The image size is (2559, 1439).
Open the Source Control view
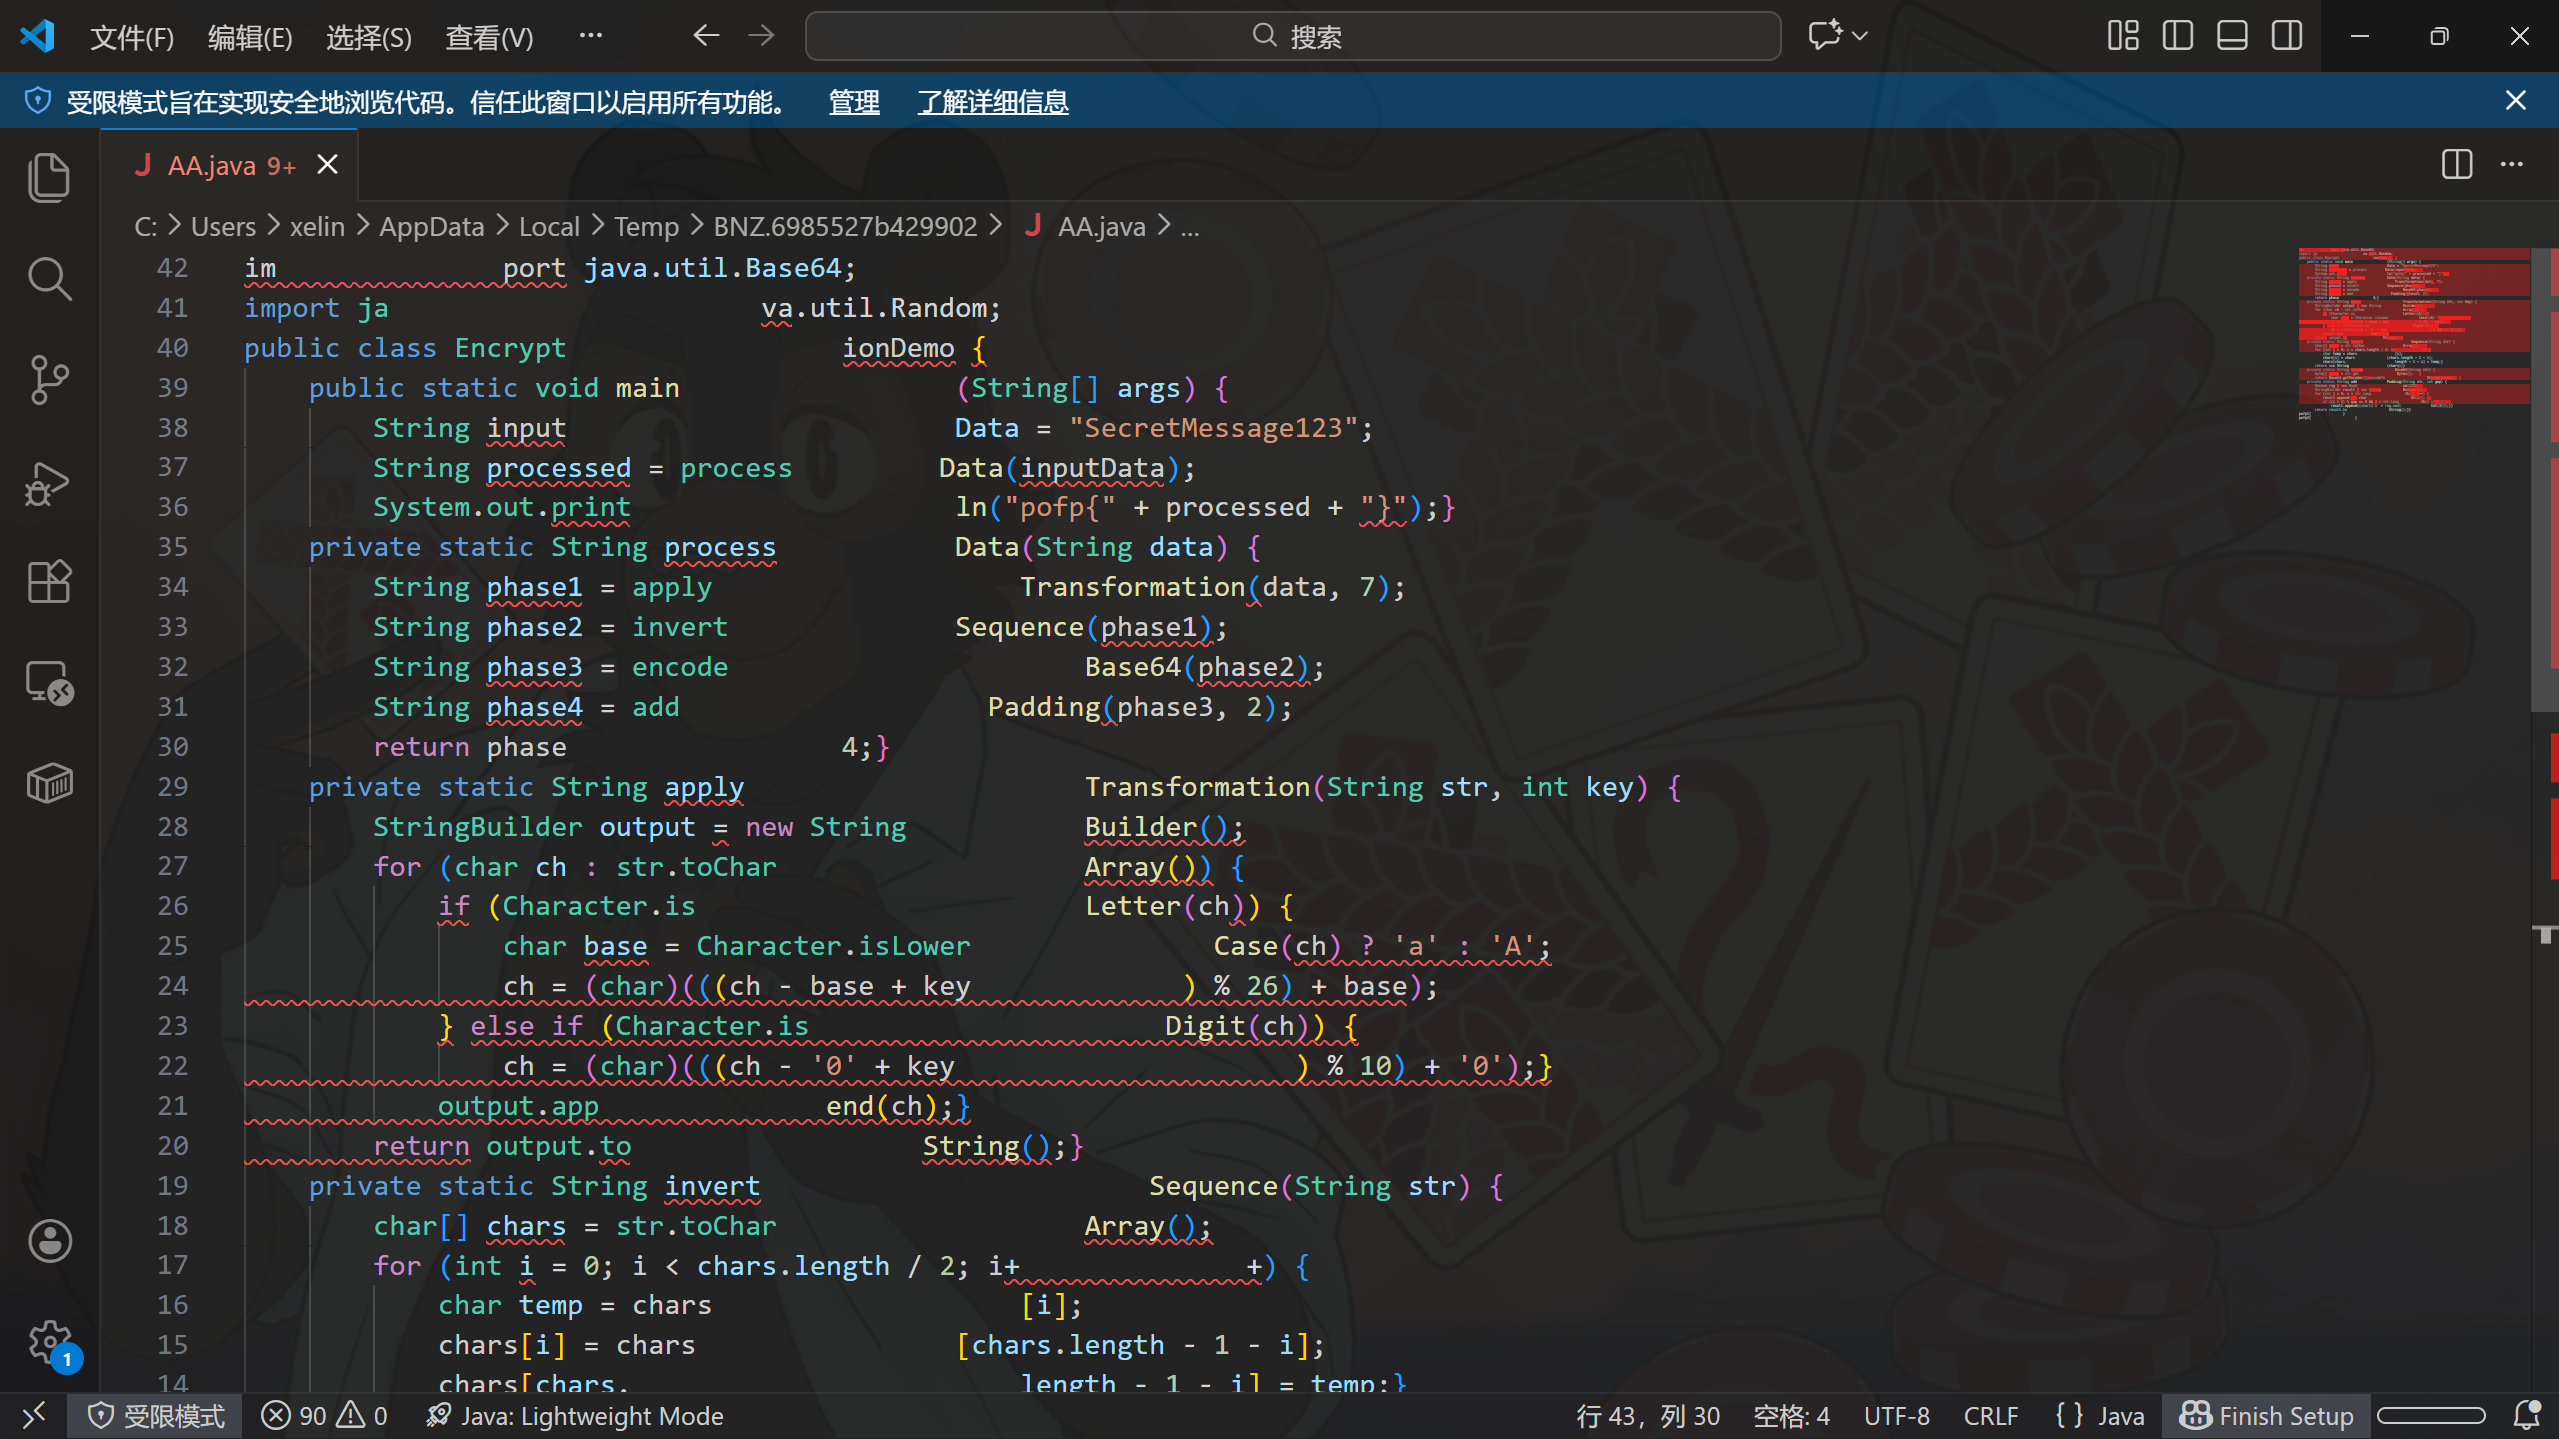click(x=48, y=380)
